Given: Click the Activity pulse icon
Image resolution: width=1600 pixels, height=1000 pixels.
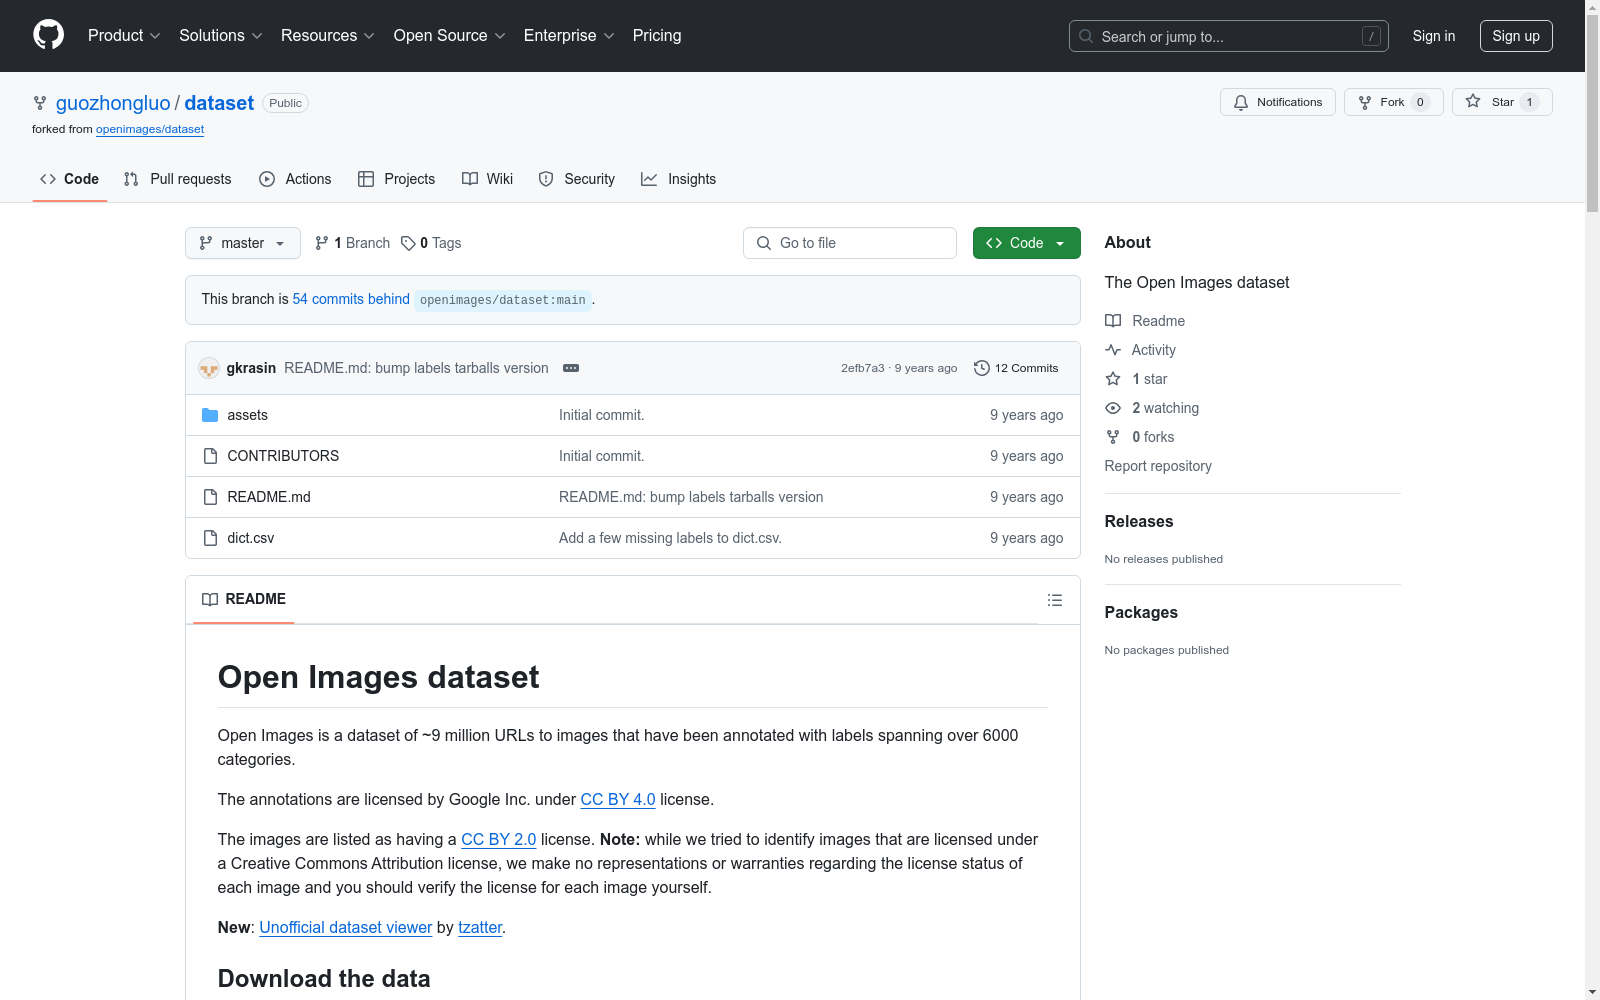Looking at the screenshot, I should coord(1113,350).
